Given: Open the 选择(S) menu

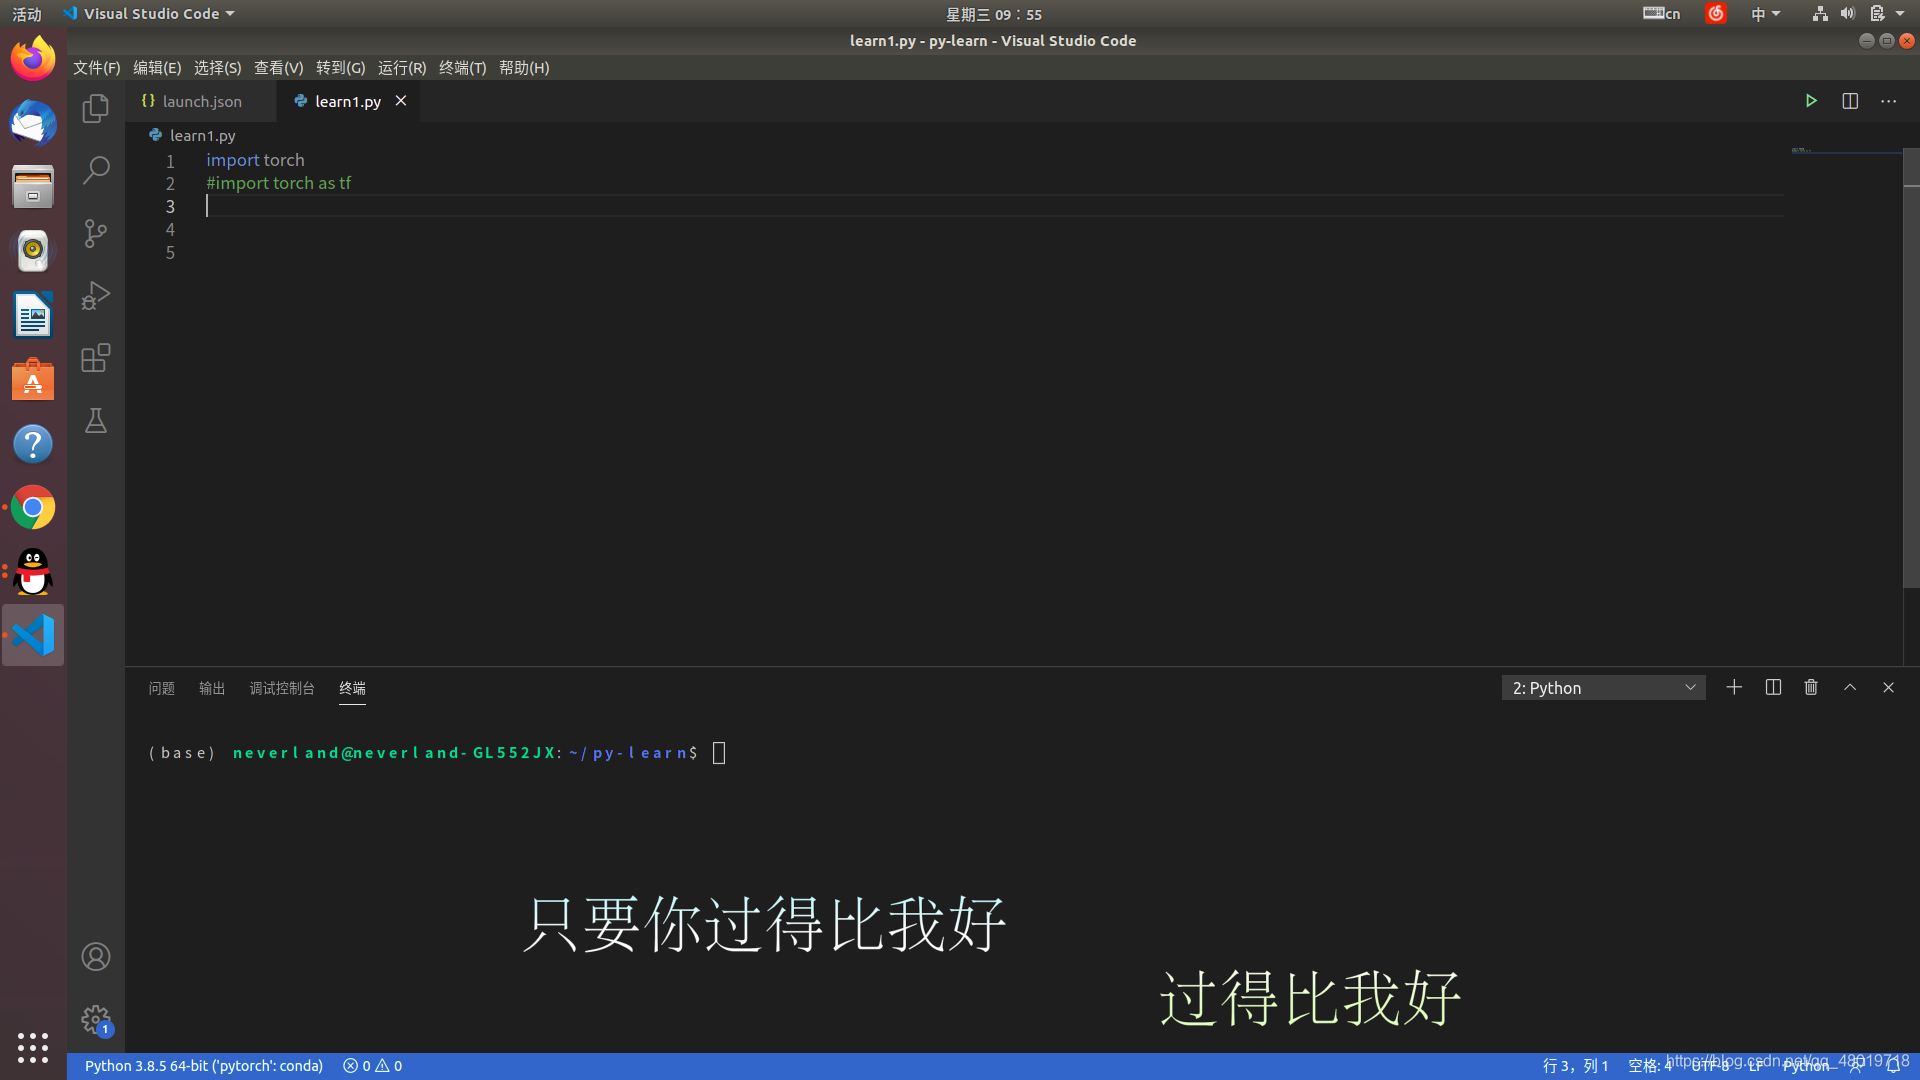Looking at the screenshot, I should (217, 68).
